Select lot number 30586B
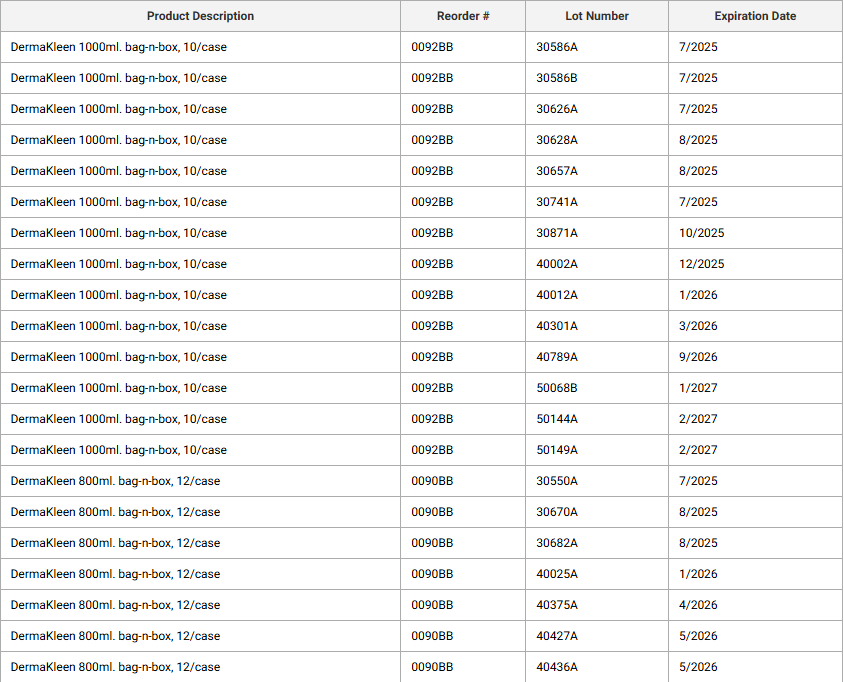Image resolution: width=844 pixels, height=682 pixels. pyautogui.click(x=557, y=78)
